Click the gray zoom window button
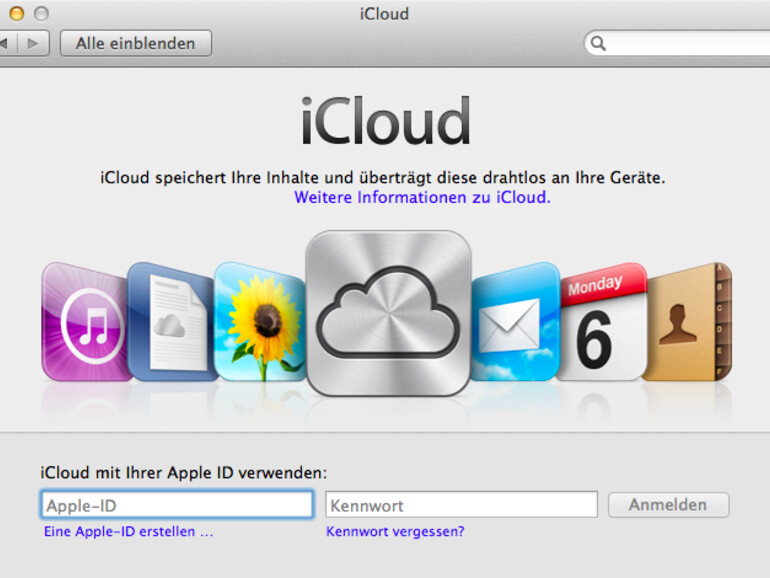The image size is (770, 578). click(41, 13)
